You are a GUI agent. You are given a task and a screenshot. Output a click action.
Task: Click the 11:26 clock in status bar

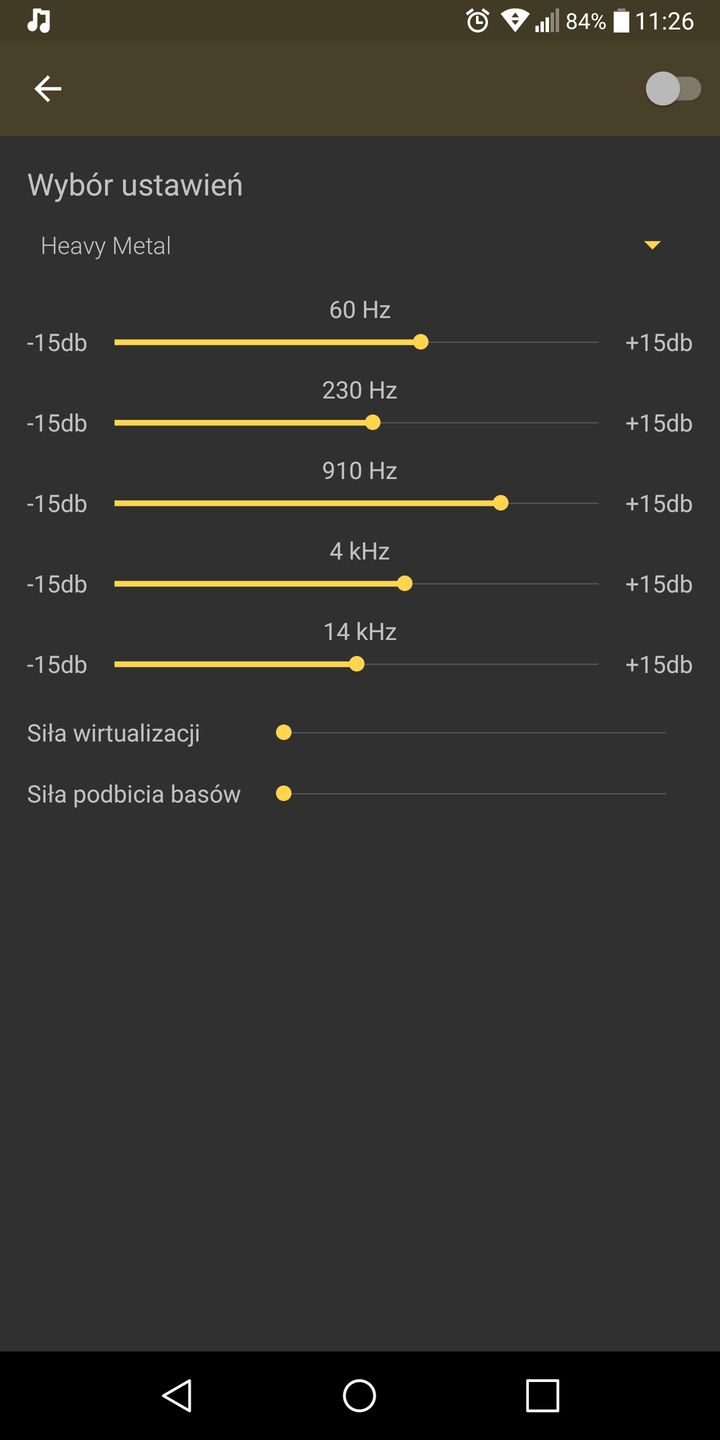pos(665,21)
